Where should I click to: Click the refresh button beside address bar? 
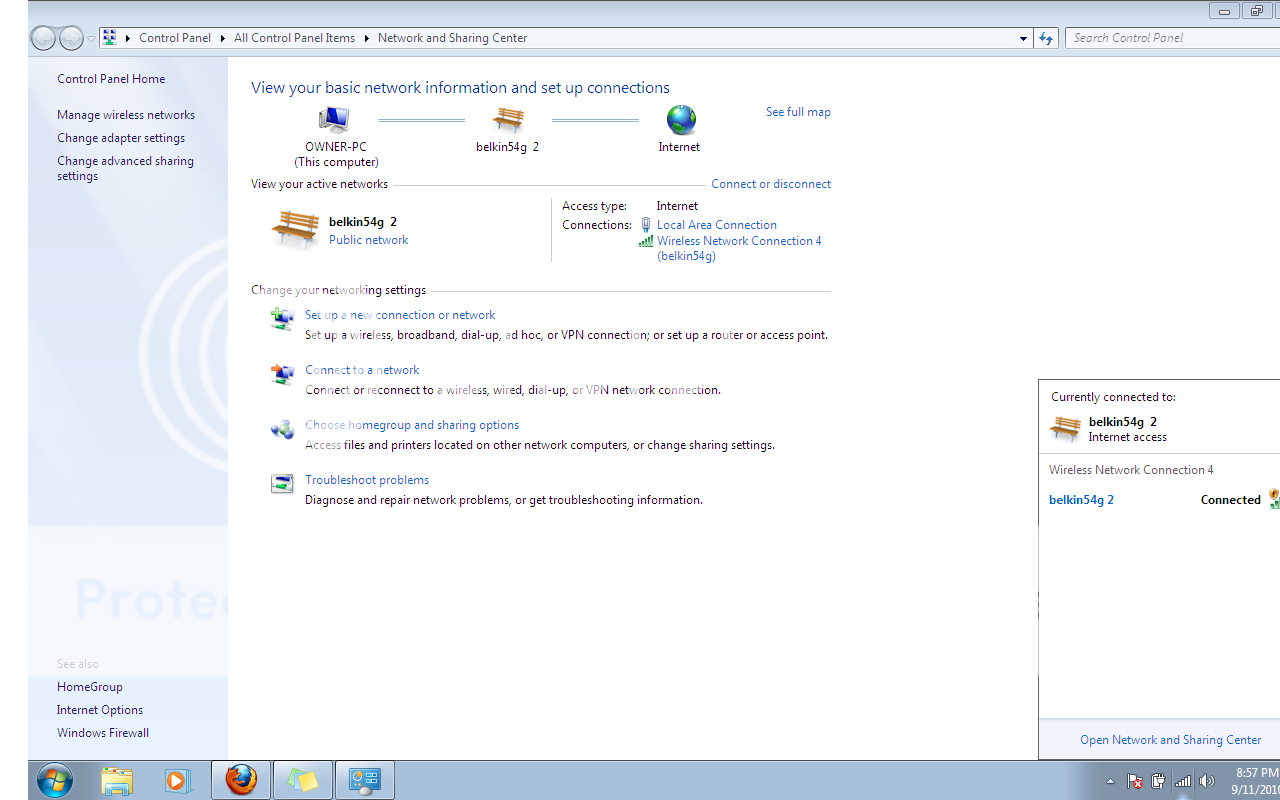coord(1046,38)
